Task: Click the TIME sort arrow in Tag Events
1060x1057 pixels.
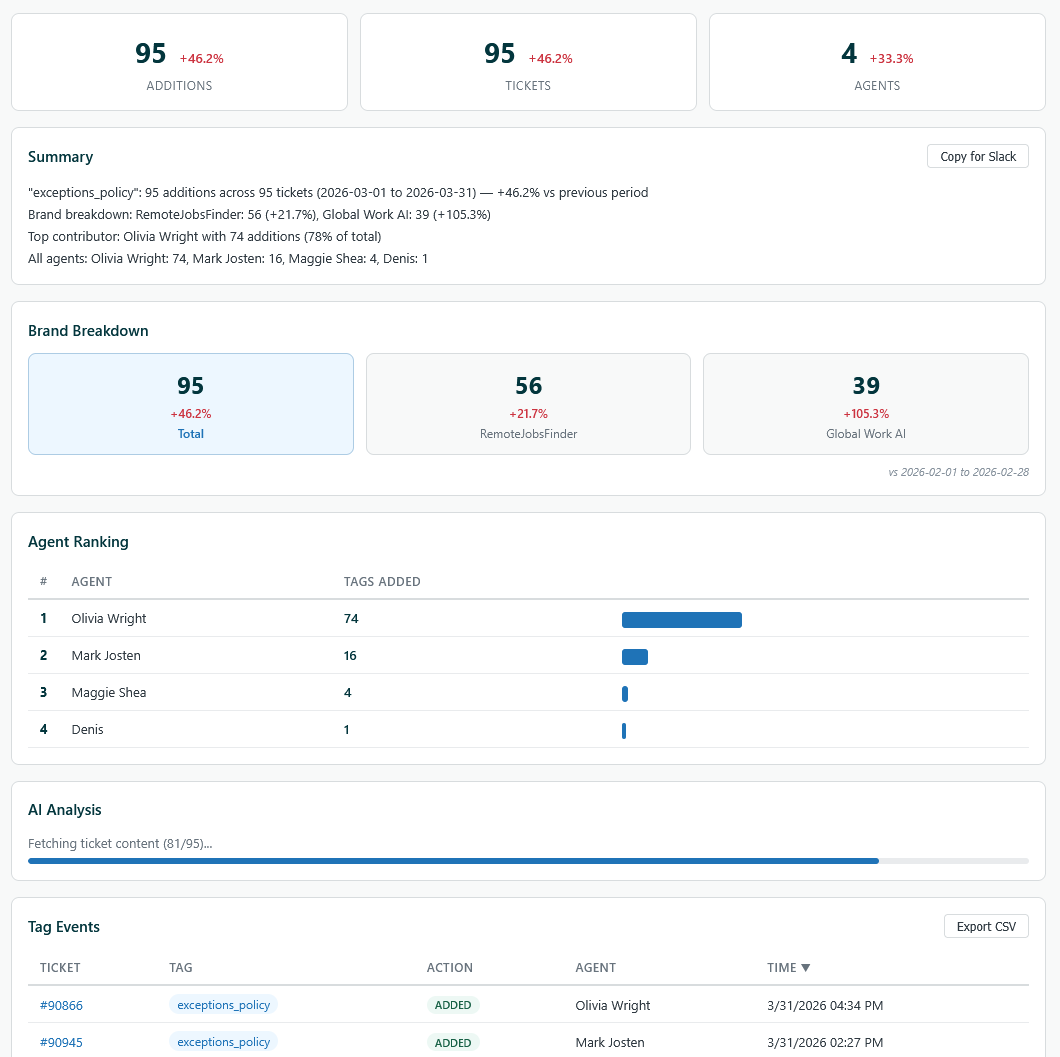Action: (x=806, y=967)
